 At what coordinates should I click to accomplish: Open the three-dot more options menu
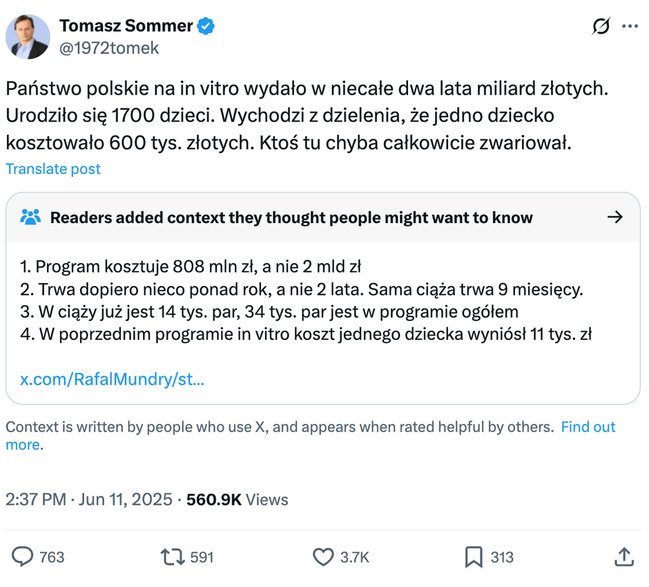(630, 26)
